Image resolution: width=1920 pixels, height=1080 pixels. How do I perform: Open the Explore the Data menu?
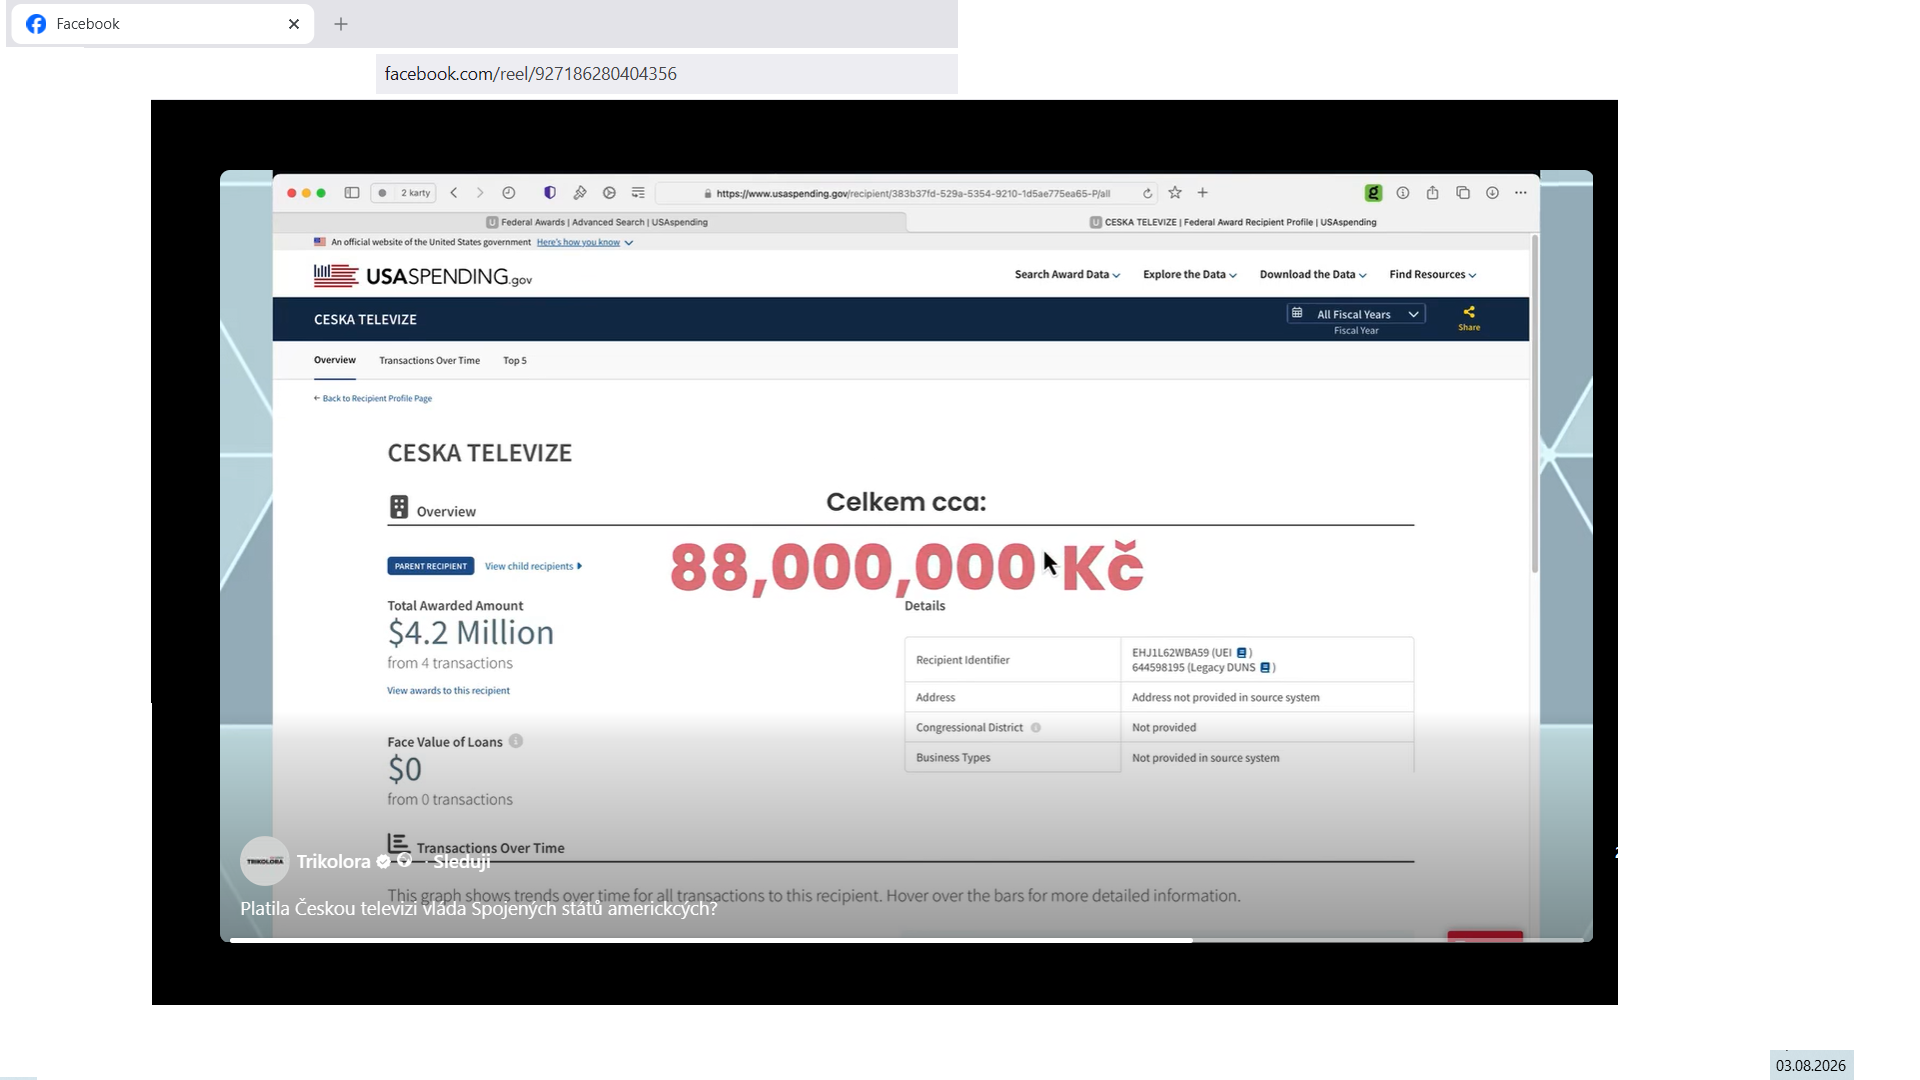click(1190, 275)
